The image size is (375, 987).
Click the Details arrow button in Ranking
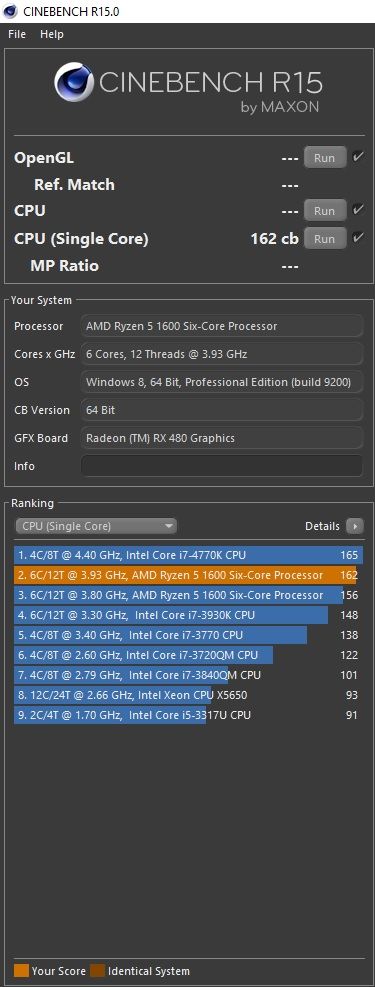tap(355, 526)
